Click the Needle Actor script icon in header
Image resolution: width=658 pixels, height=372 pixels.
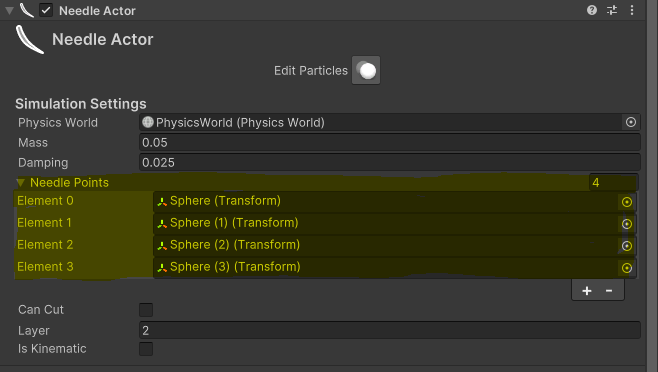pos(27,10)
